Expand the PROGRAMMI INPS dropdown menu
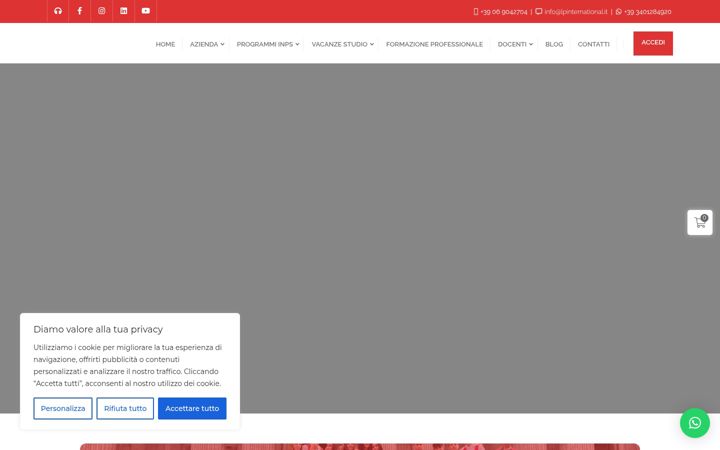The image size is (720, 450). [x=268, y=44]
